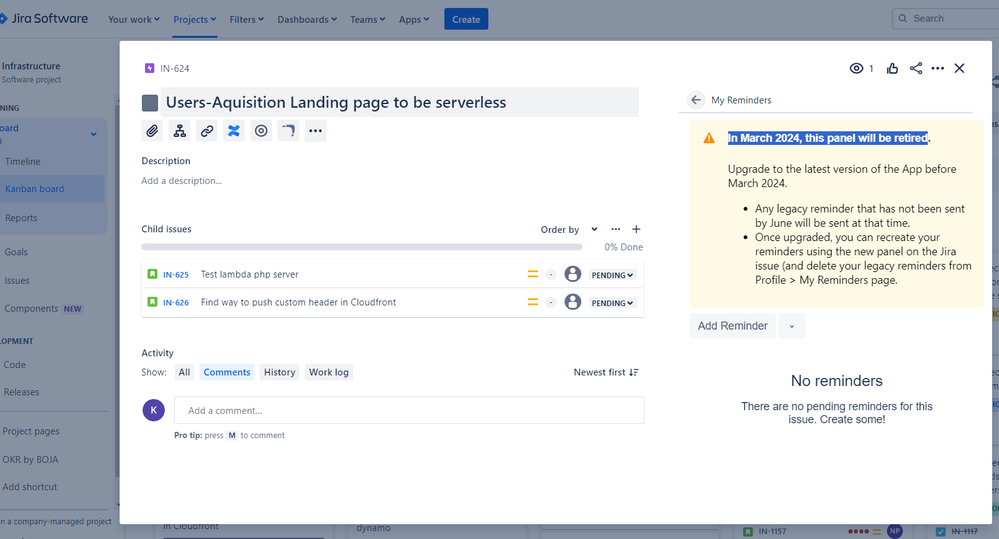
Task: Click the plus icon to add child issue
Action: tap(636, 229)
